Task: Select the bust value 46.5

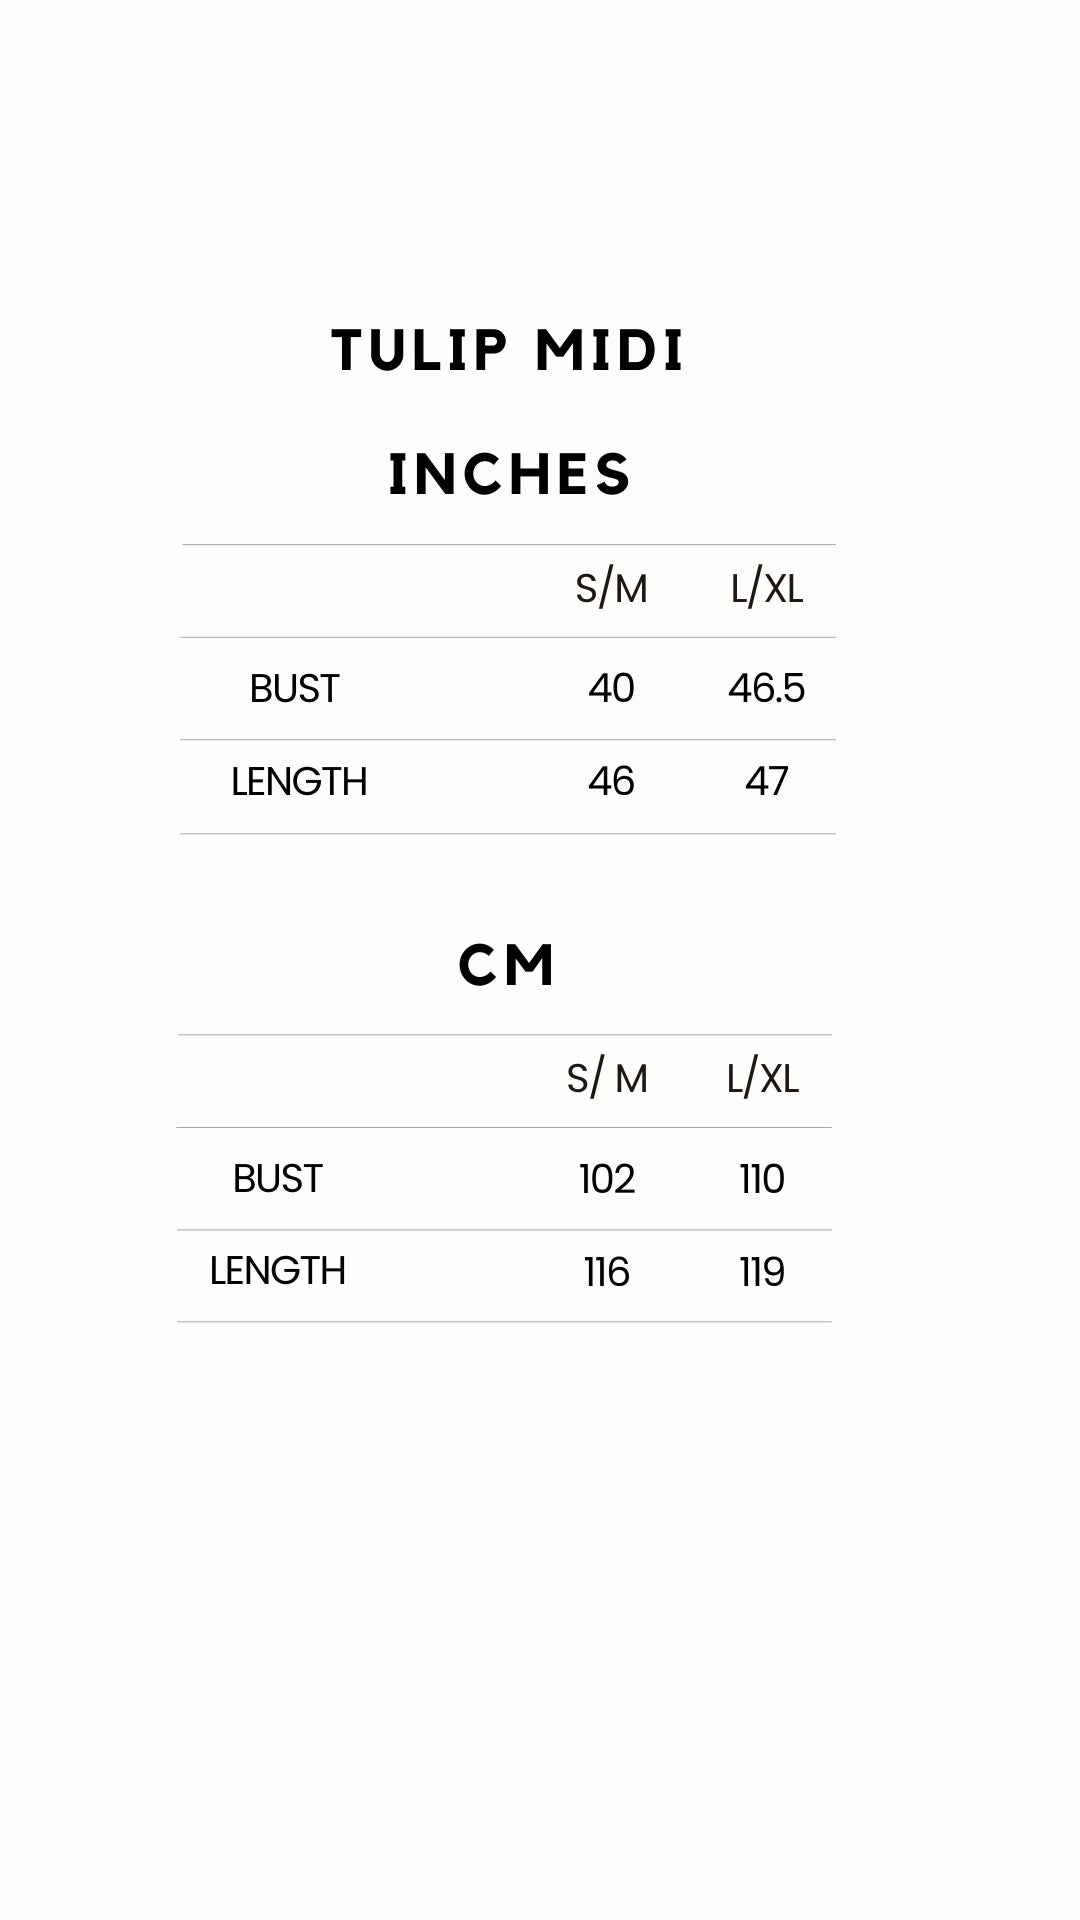Action: click(766, 688)
